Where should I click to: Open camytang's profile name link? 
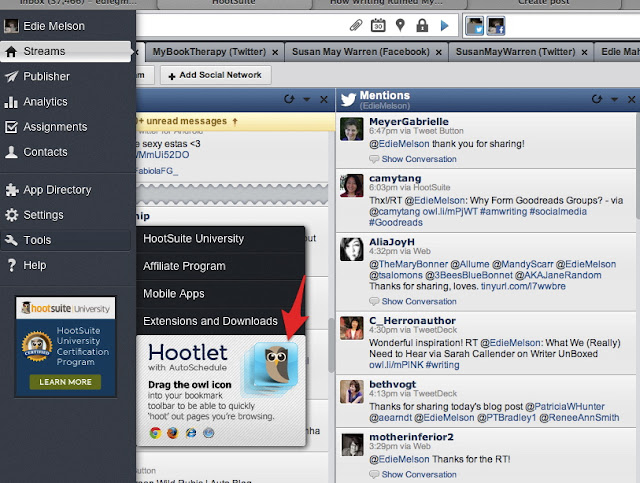point(395,178)
